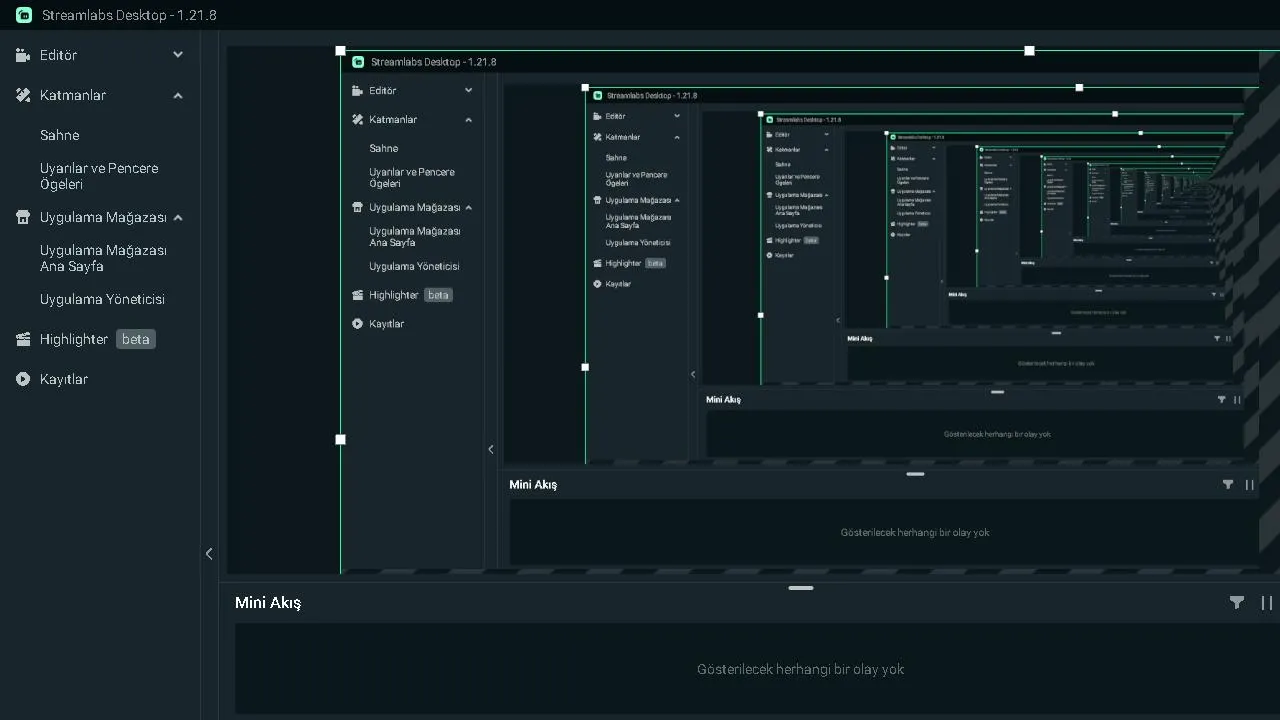
Task: Open the Highlighter clapperboard icon
Action: tap(23, 339)
